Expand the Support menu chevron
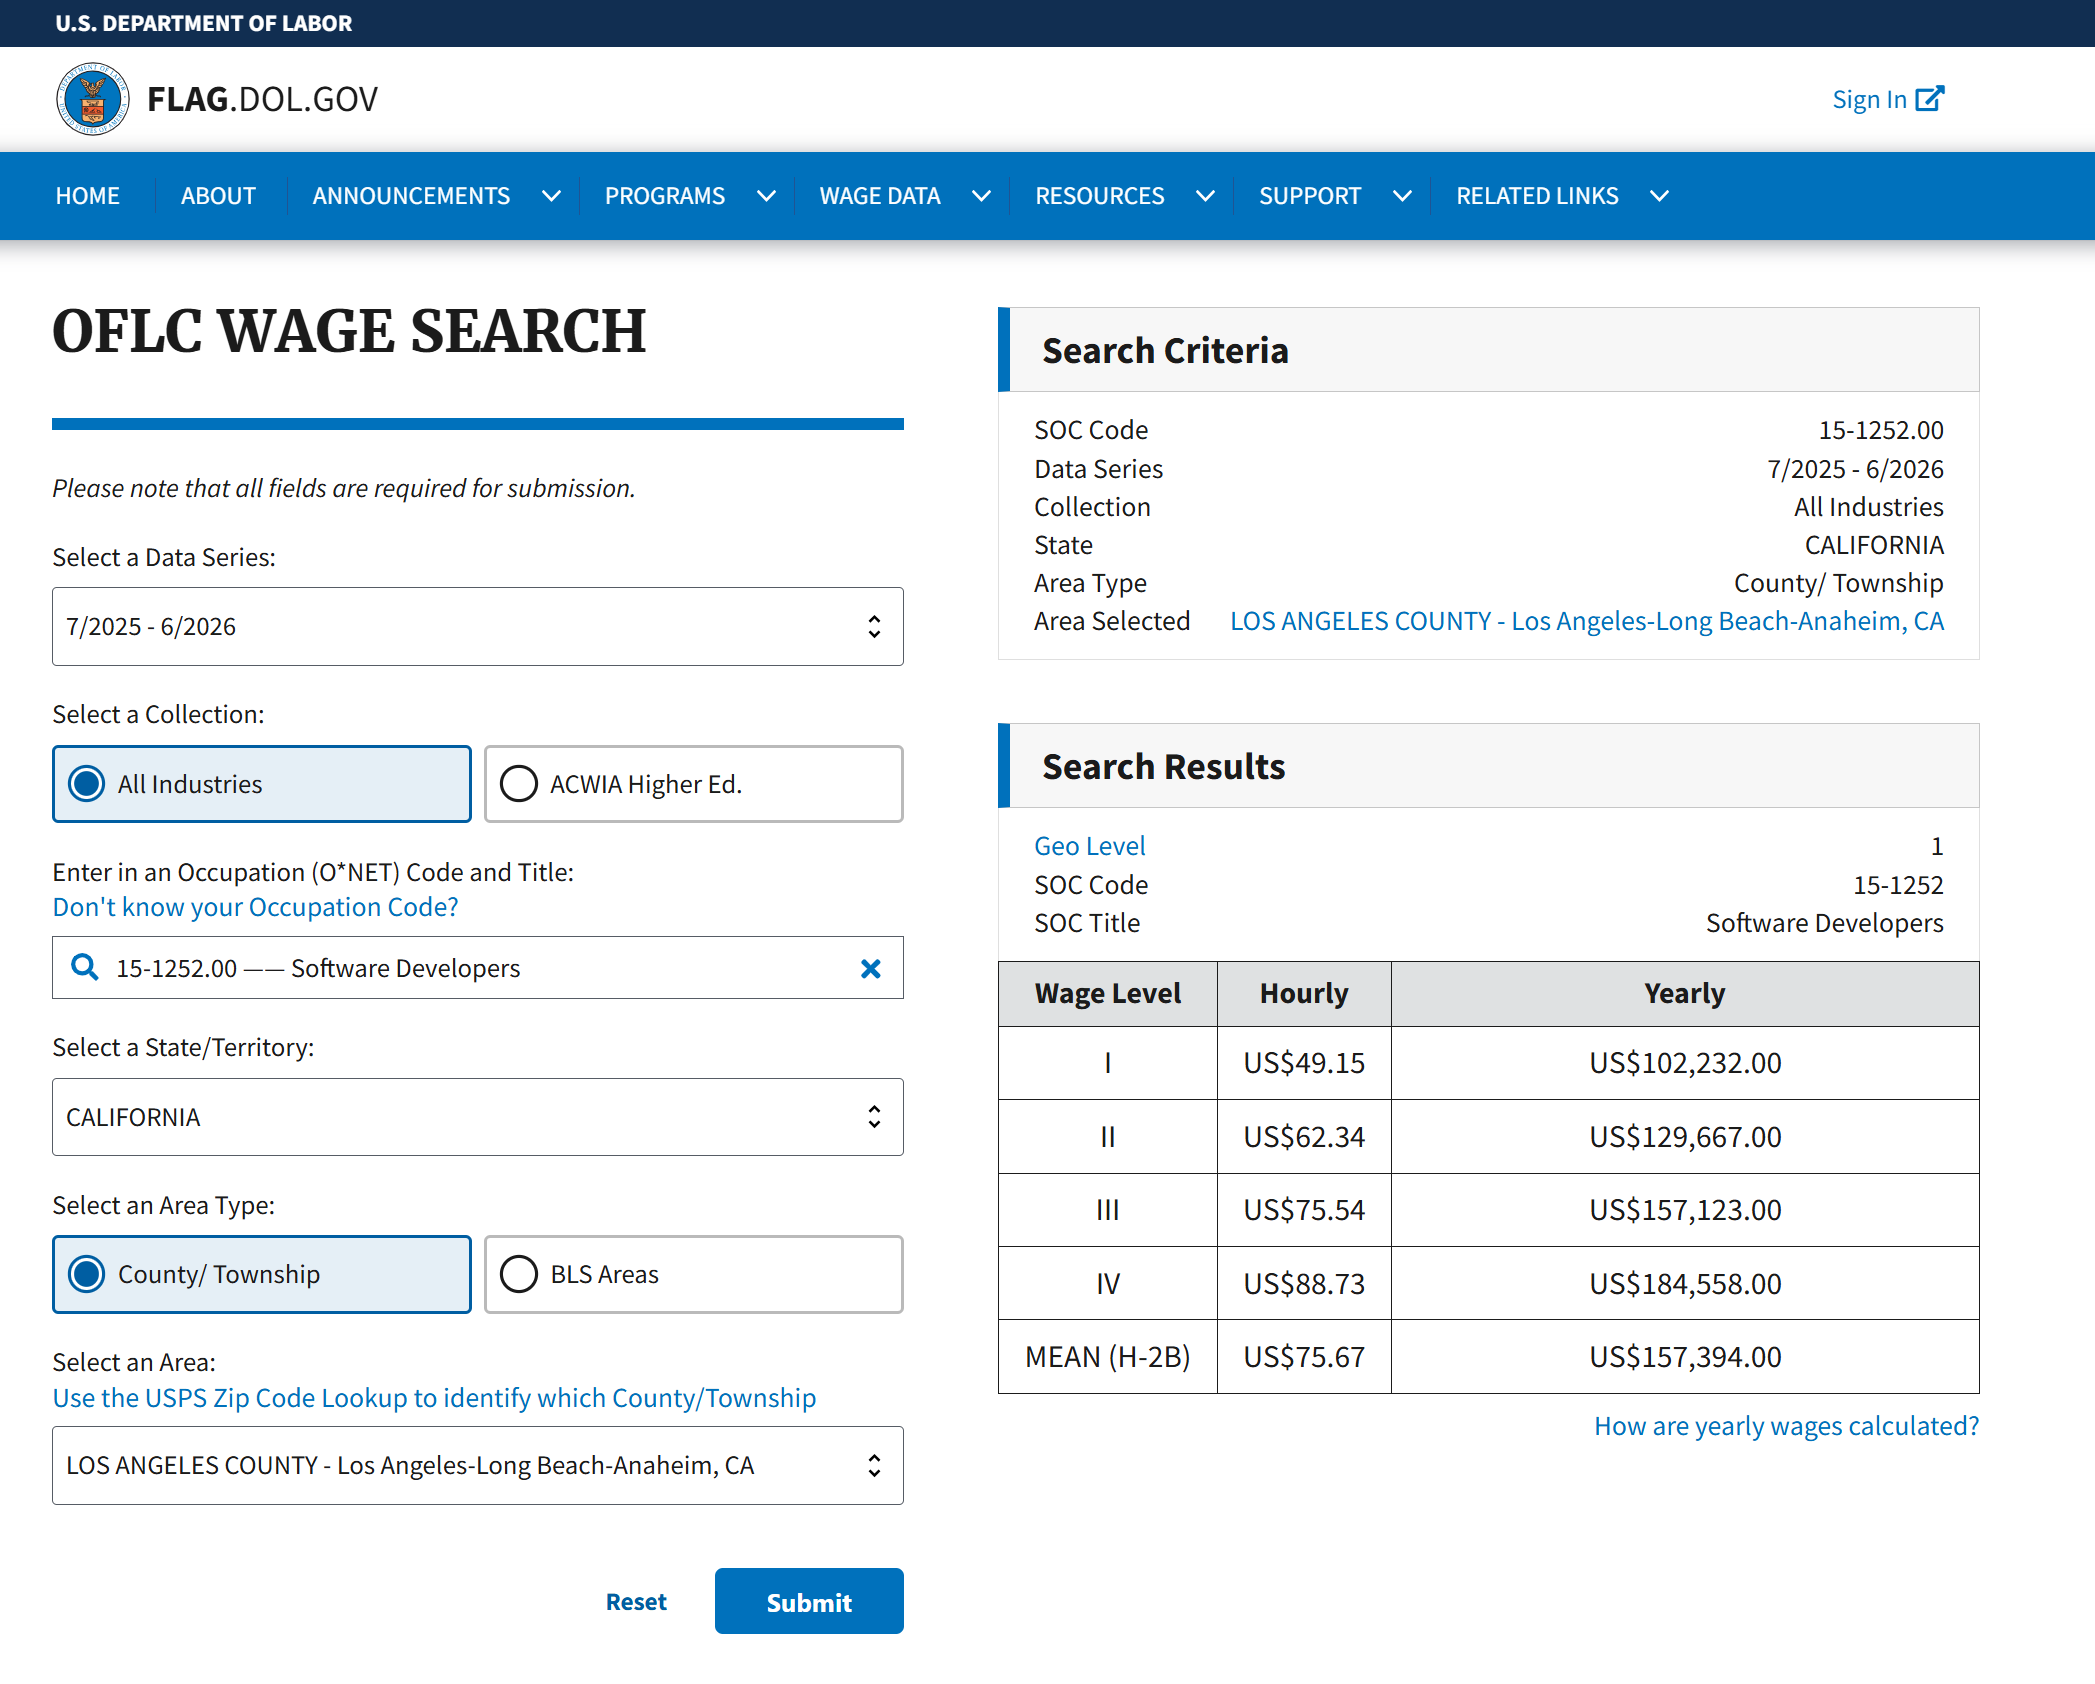 (1403, 196)
